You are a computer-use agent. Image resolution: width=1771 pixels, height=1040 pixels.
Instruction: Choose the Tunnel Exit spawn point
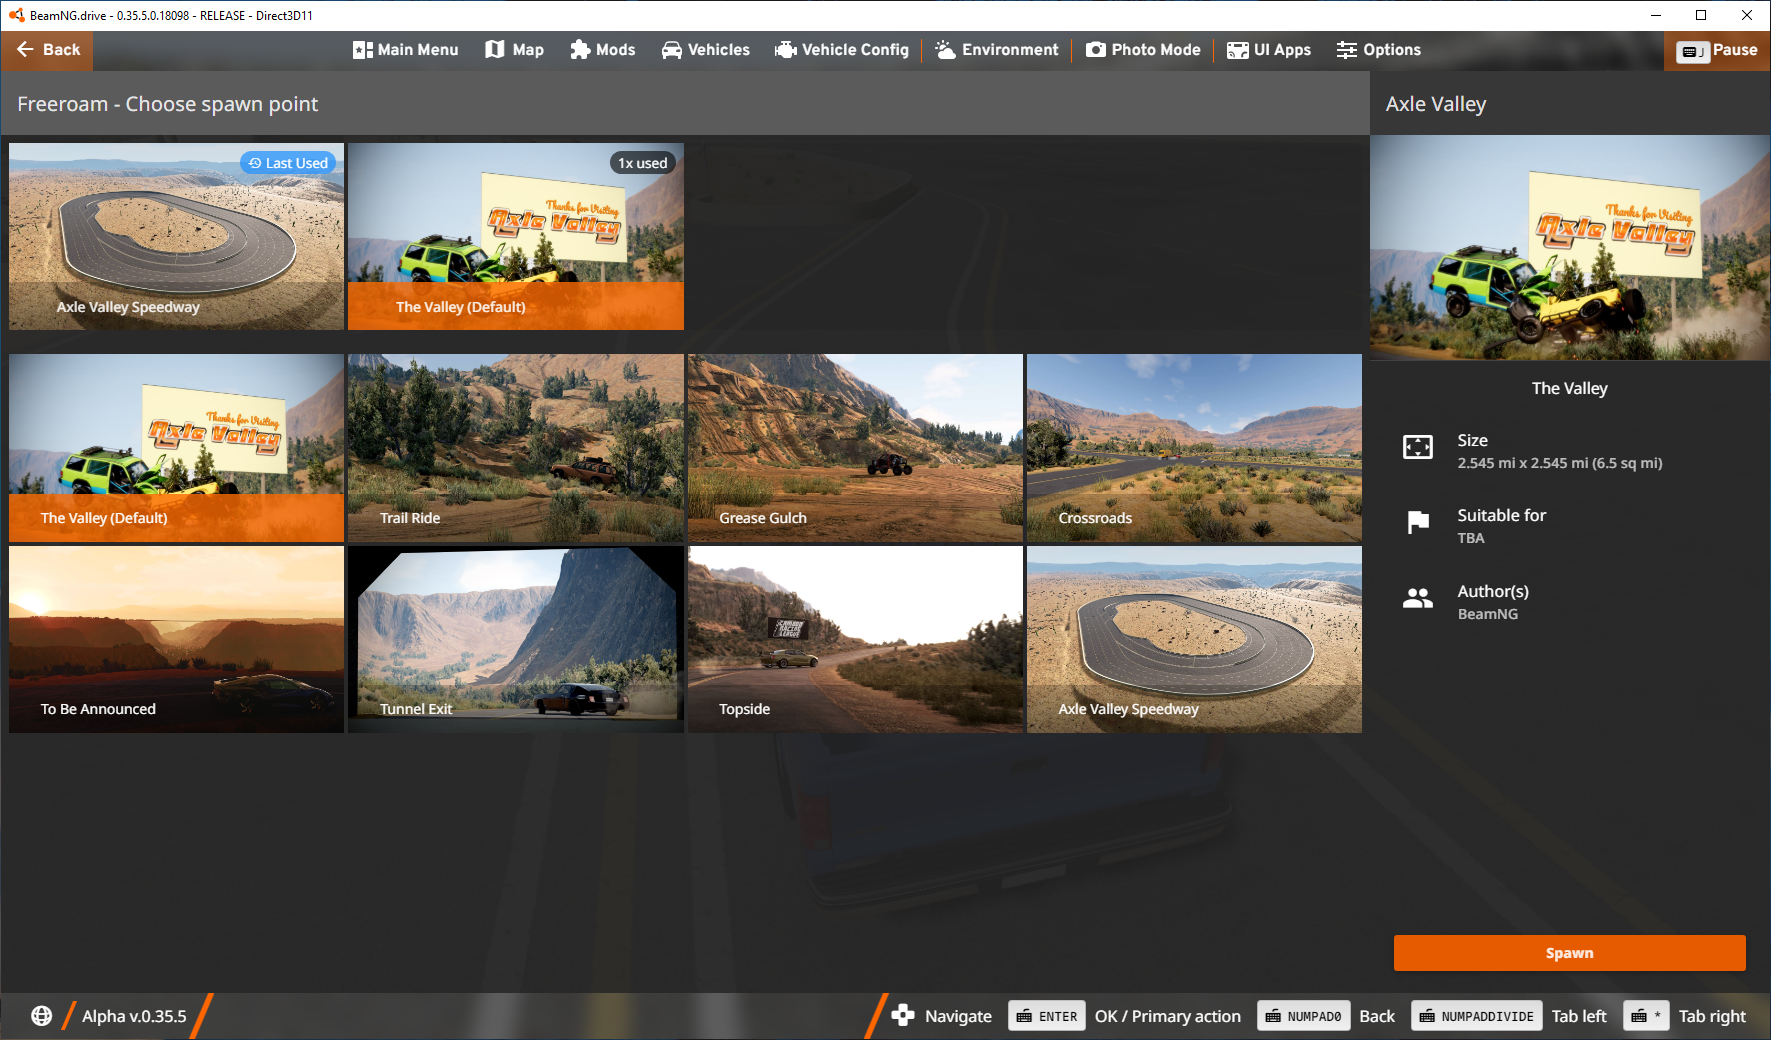pos(516,639)
